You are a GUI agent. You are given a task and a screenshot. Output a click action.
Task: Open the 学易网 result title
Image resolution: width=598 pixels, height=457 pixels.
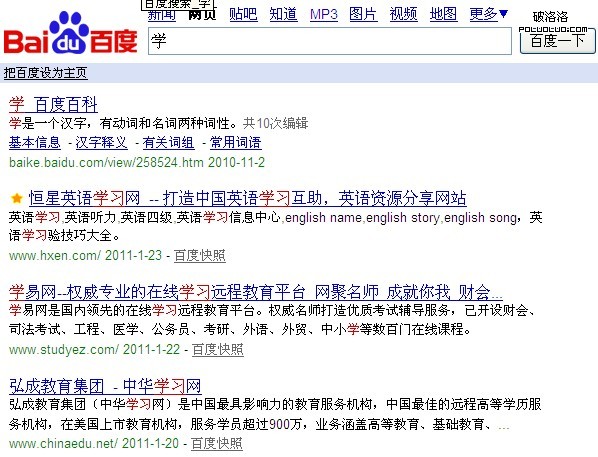(256, 292)
